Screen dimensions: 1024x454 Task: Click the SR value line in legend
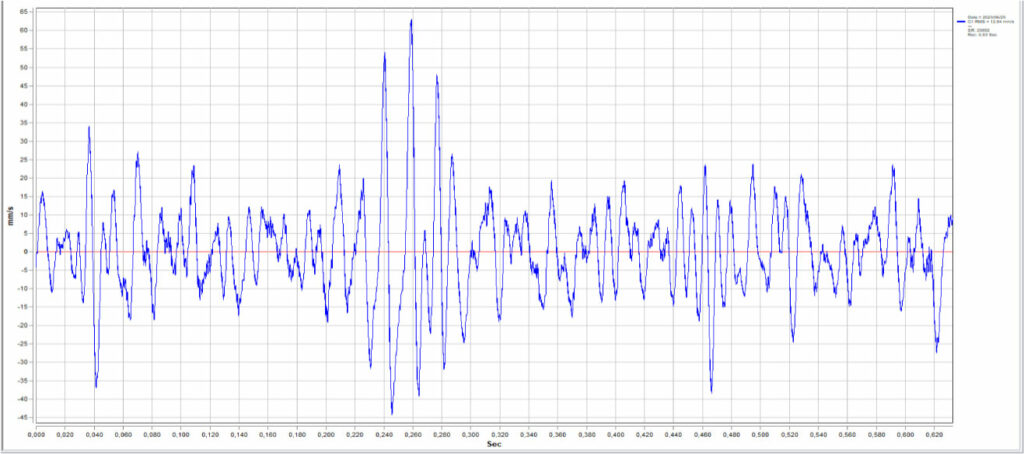(978, 30)
